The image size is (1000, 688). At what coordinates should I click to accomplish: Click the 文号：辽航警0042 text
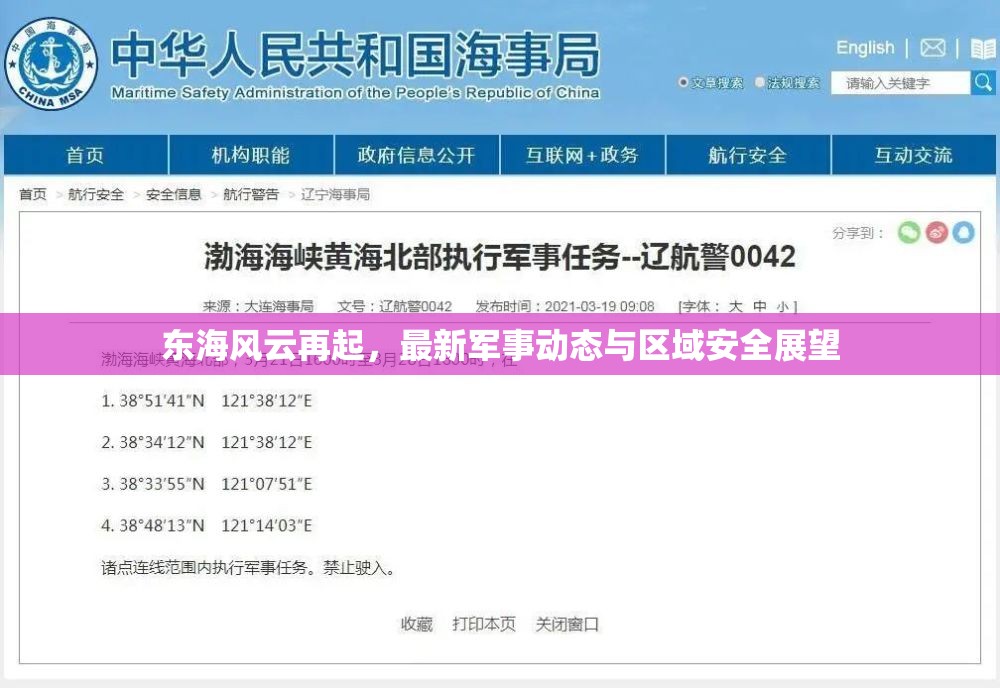tap(395, 307)
